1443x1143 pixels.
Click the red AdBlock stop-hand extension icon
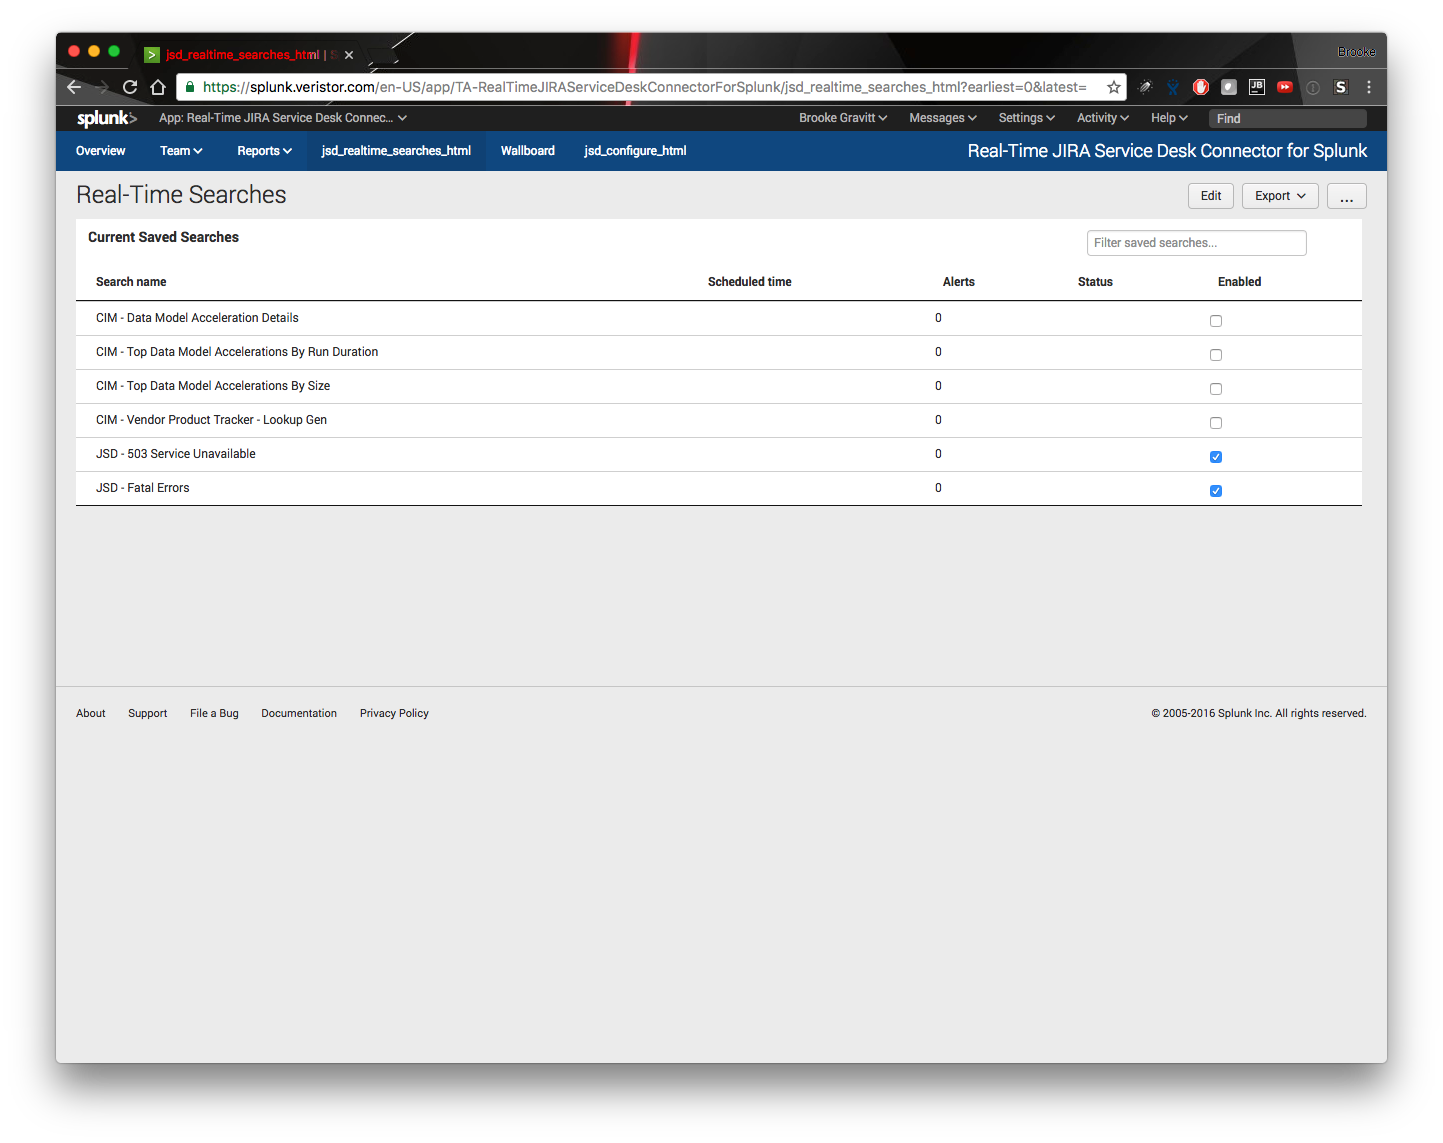pos(1201,87)
